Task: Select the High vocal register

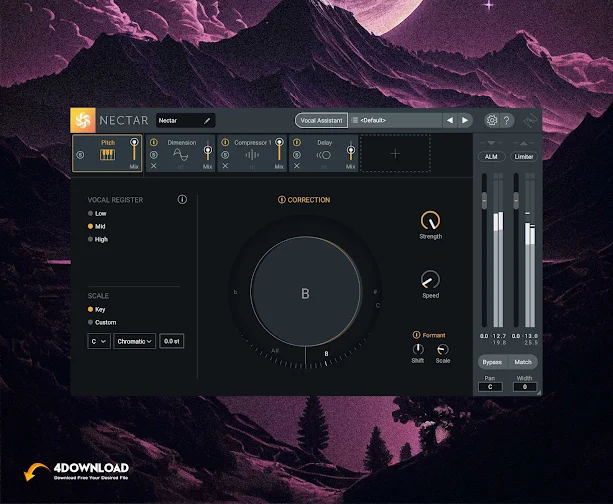Action: pos(98,239)
